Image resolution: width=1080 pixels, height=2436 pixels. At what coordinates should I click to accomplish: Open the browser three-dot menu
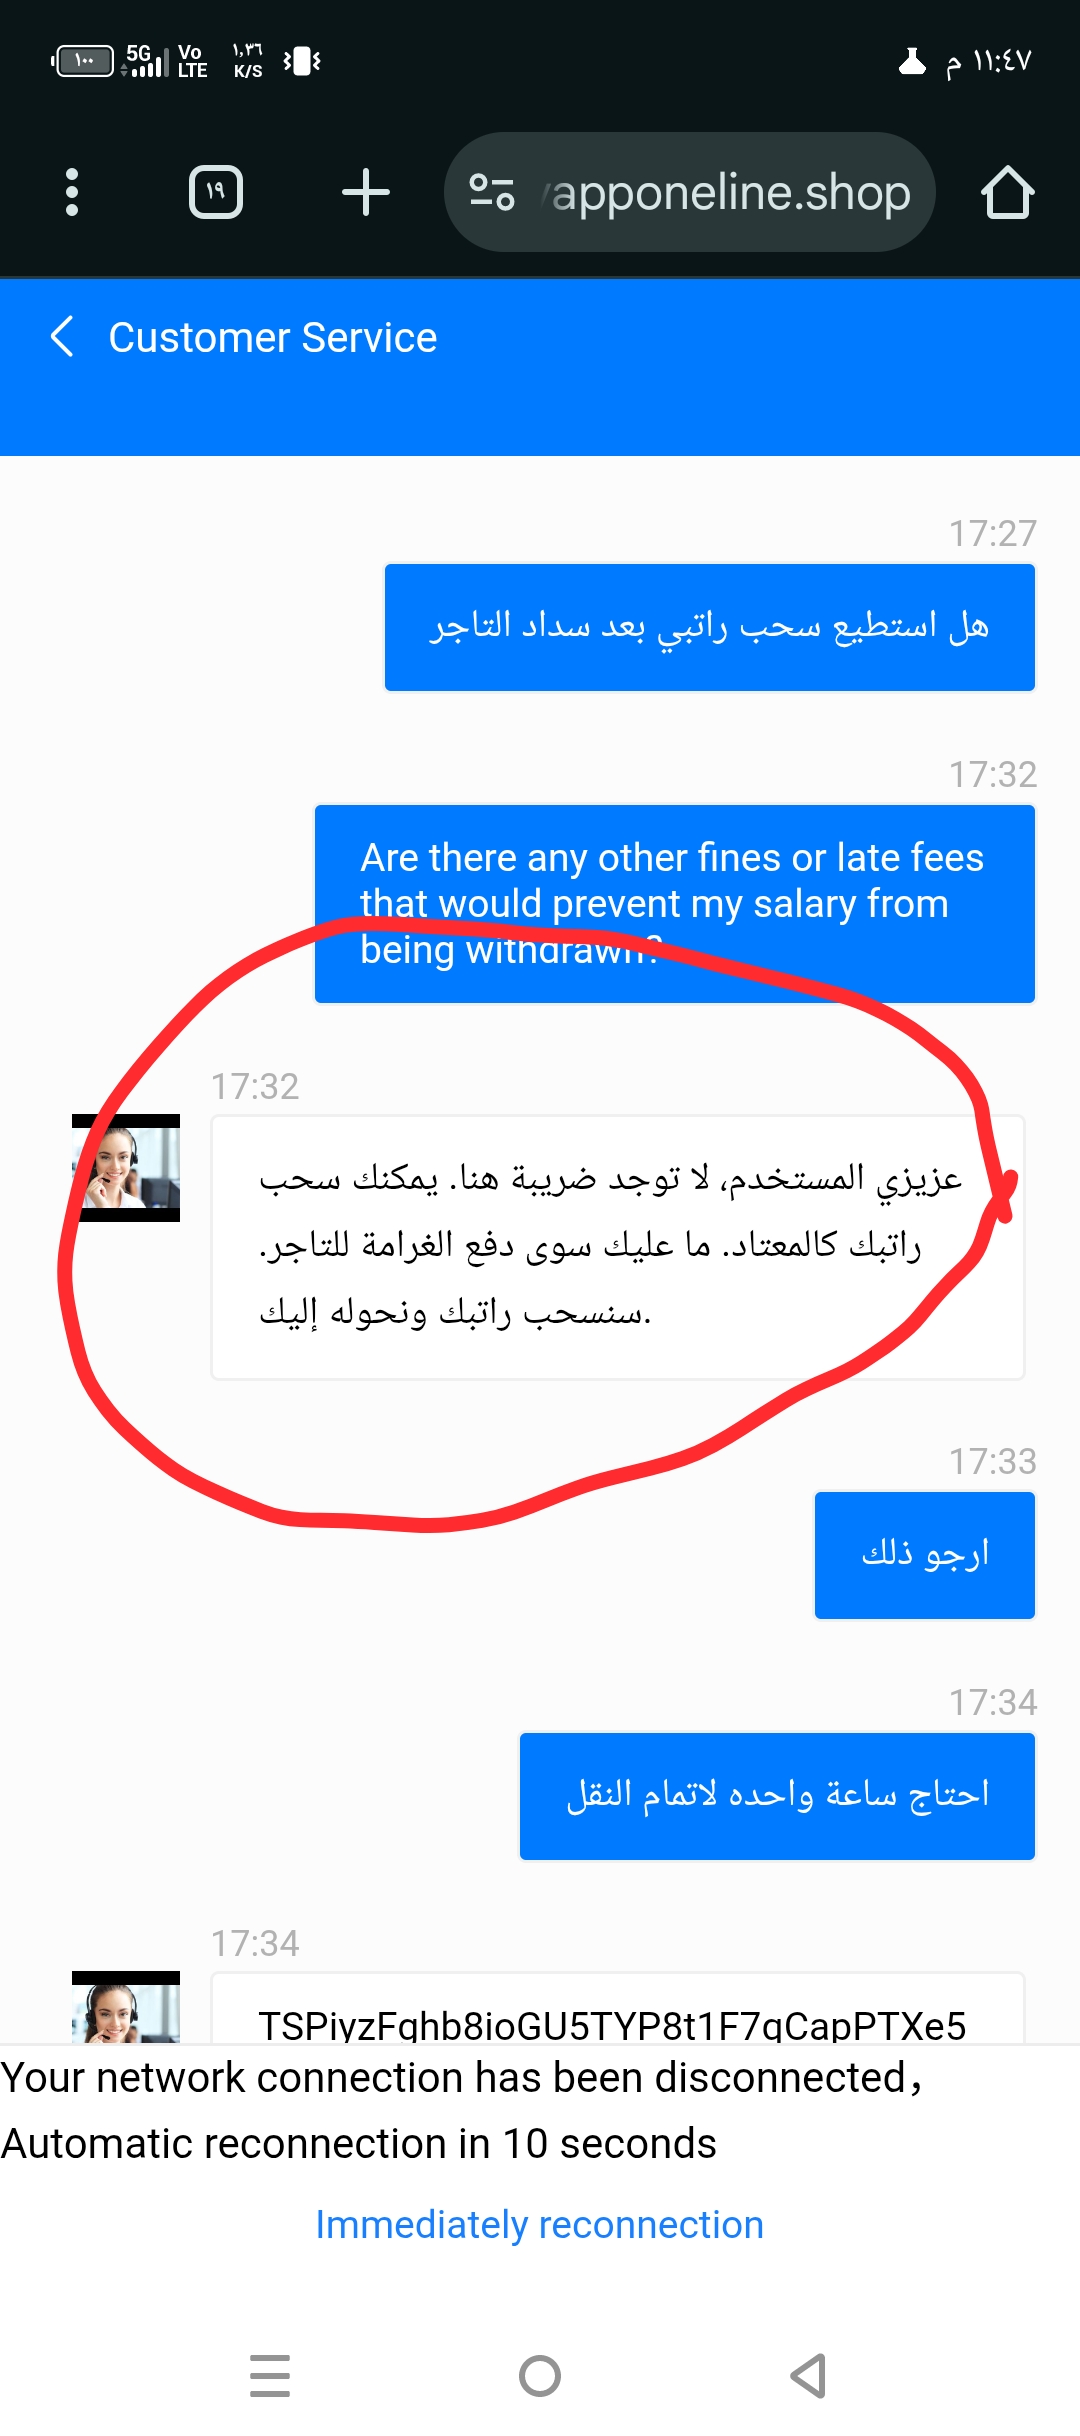coord(71,192)
